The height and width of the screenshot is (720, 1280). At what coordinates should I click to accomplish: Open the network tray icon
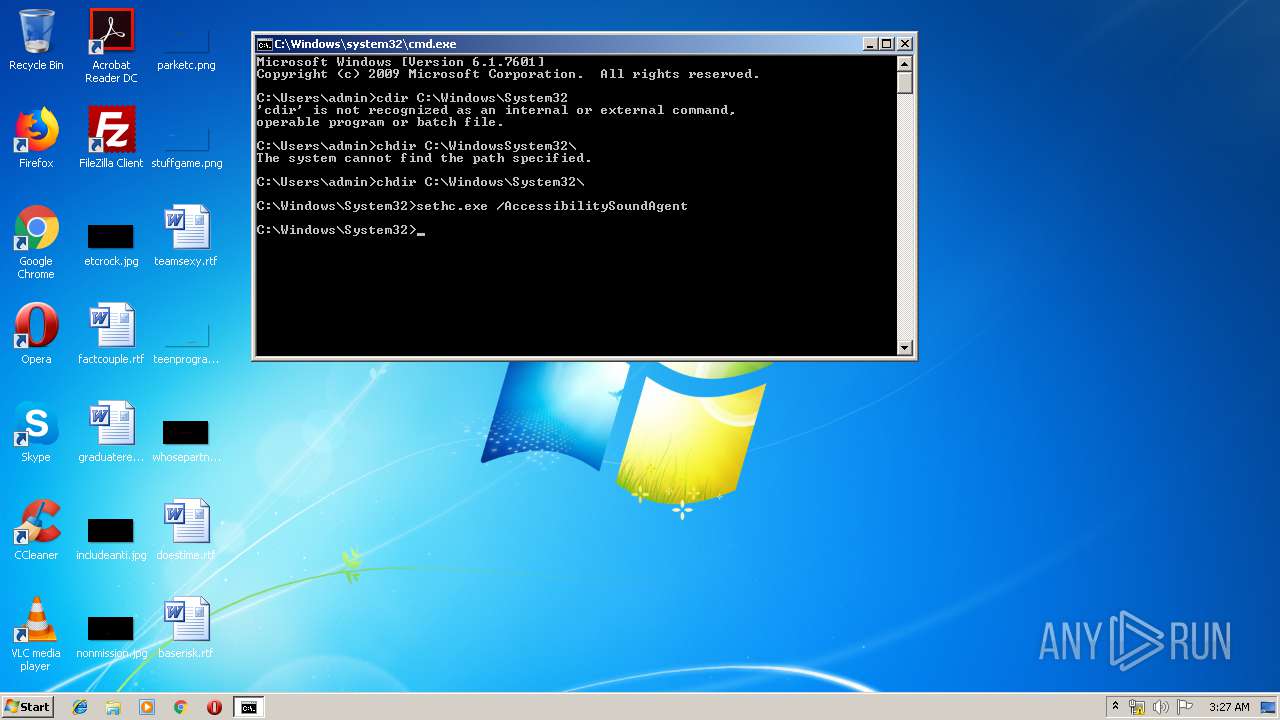point(1137,707)
